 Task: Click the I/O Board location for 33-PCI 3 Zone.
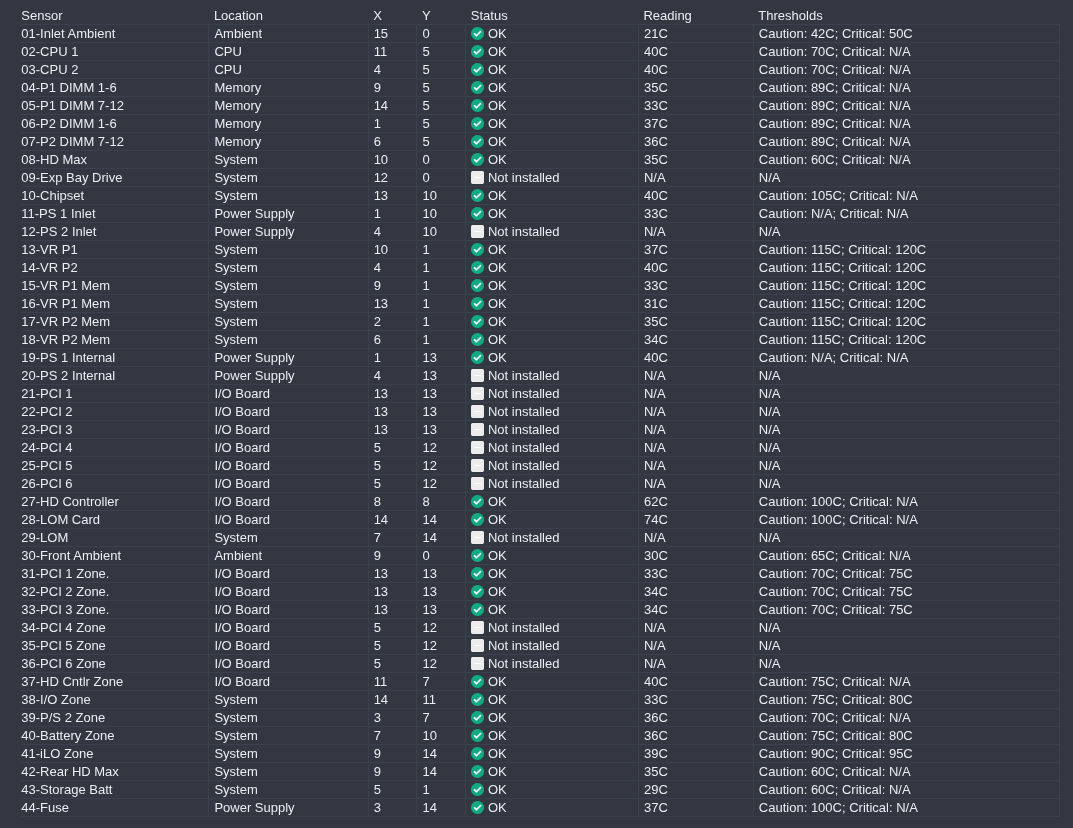pyautogui.click(x=242, y=610)
